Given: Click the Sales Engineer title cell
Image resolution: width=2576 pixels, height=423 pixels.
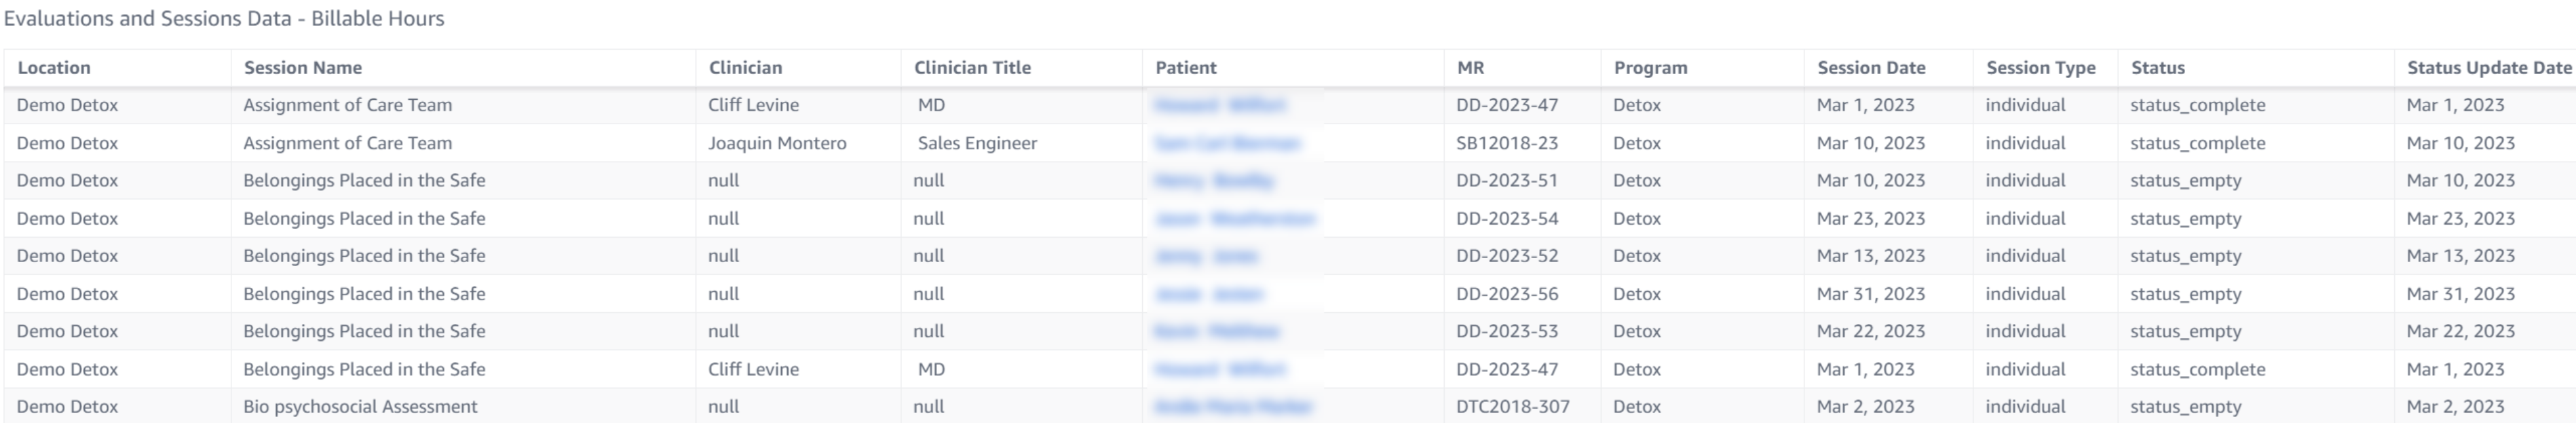Looking at the screenshot, I should 977,143.
